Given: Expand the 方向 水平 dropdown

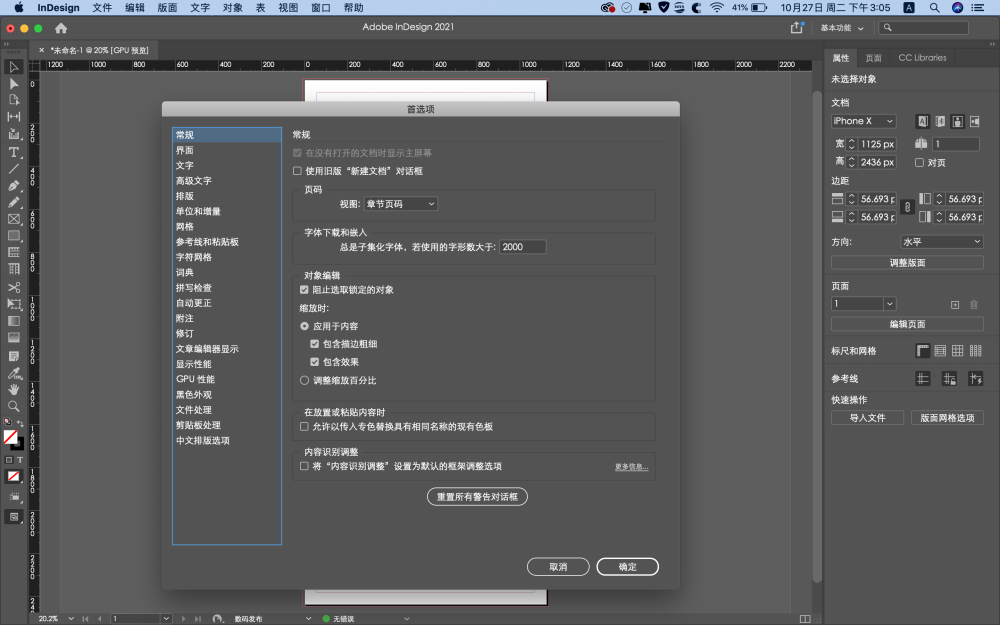Looking at the screenshot, I should pos(941,242).
